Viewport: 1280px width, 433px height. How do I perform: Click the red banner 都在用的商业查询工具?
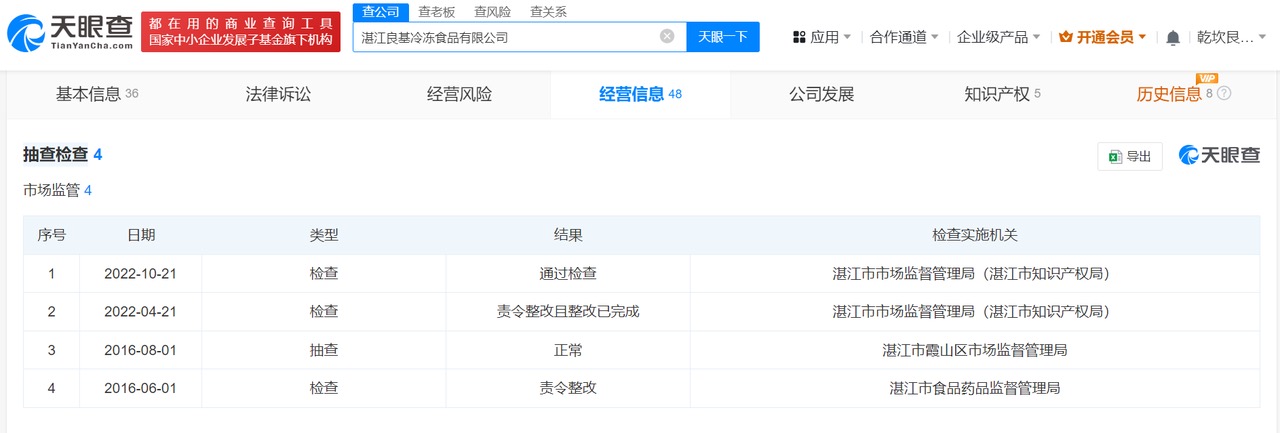[240, 33]
